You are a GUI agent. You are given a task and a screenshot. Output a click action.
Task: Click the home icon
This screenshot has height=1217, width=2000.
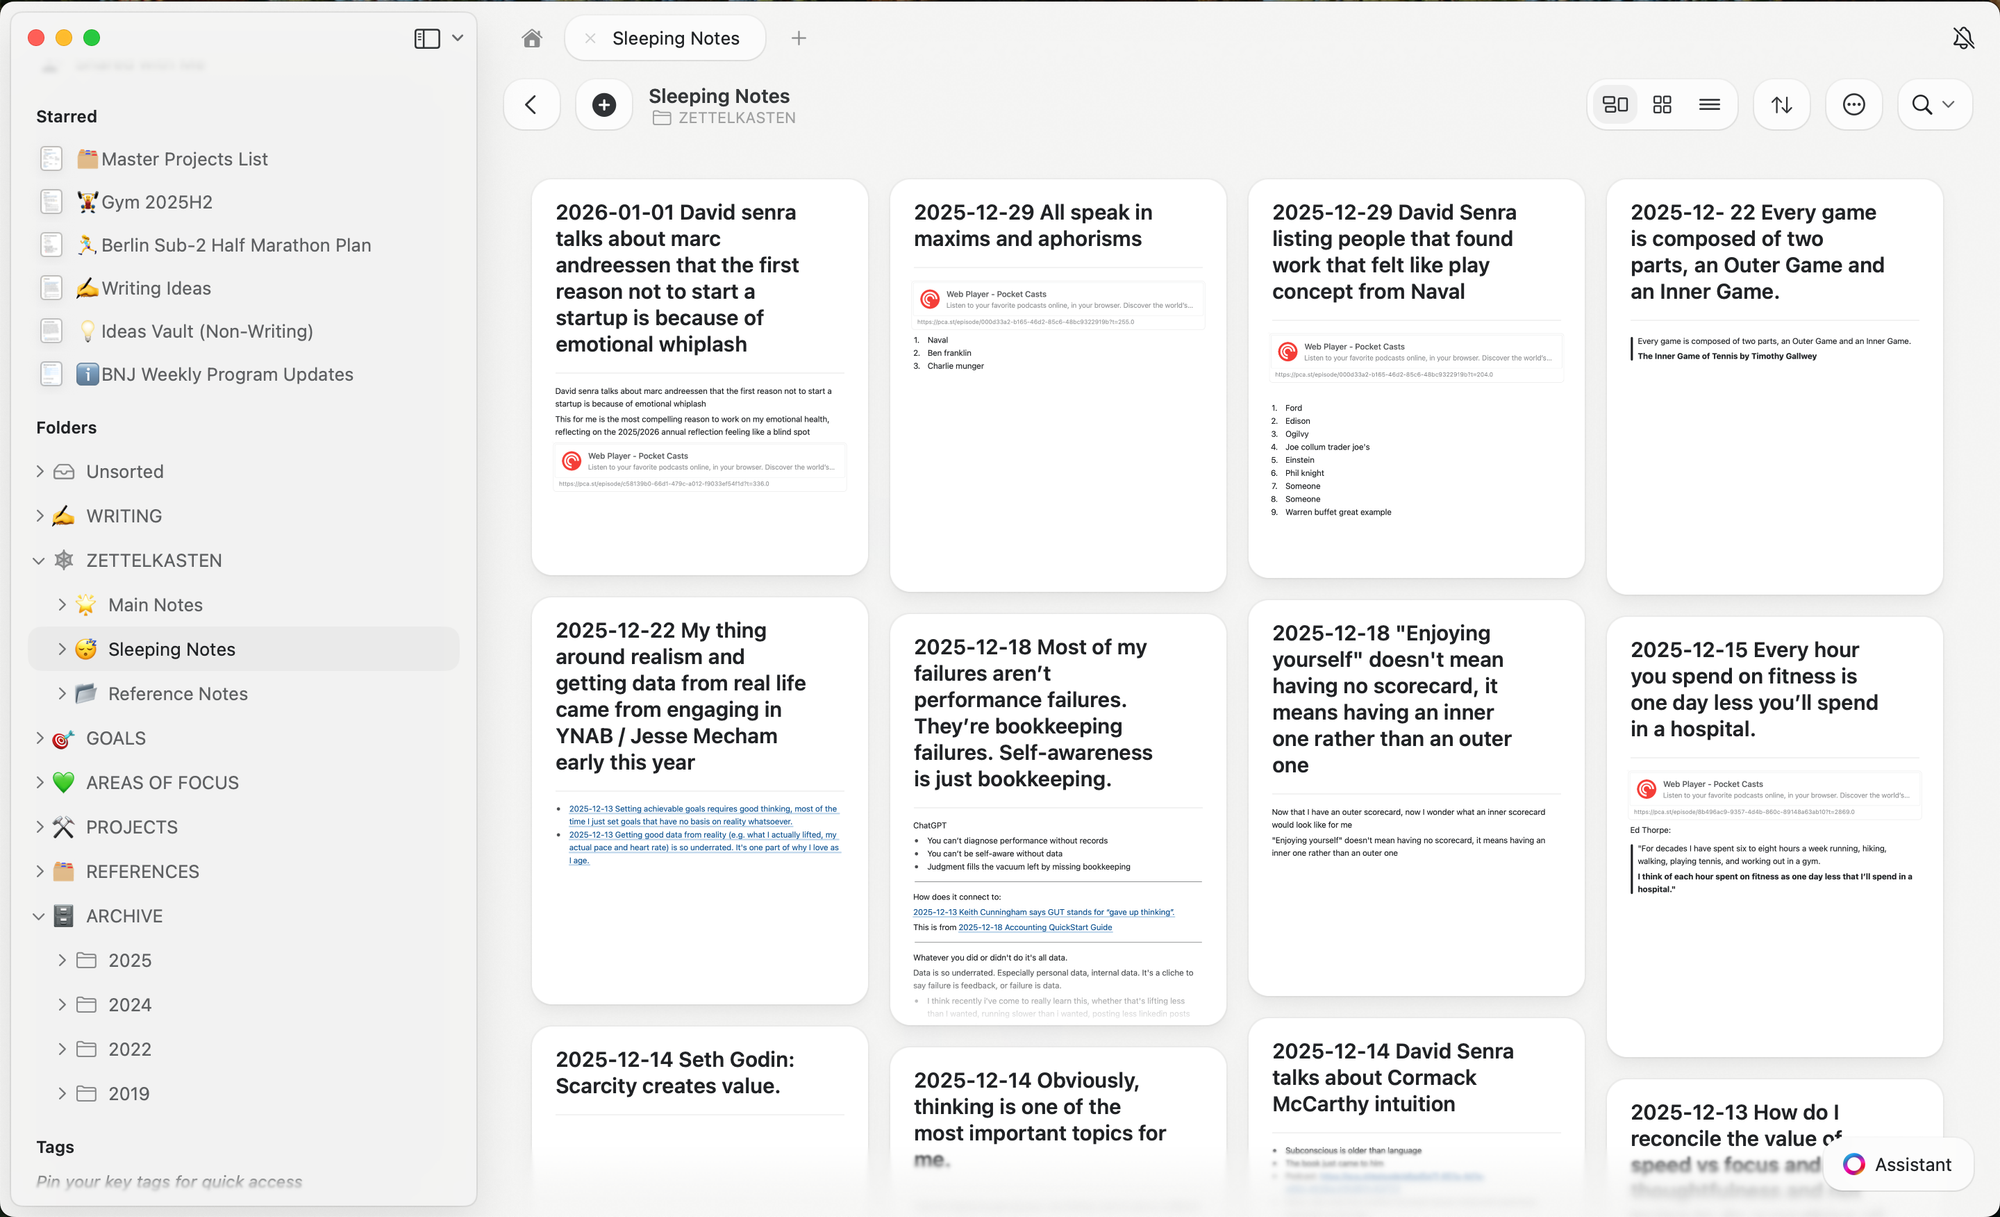[532, 38]
